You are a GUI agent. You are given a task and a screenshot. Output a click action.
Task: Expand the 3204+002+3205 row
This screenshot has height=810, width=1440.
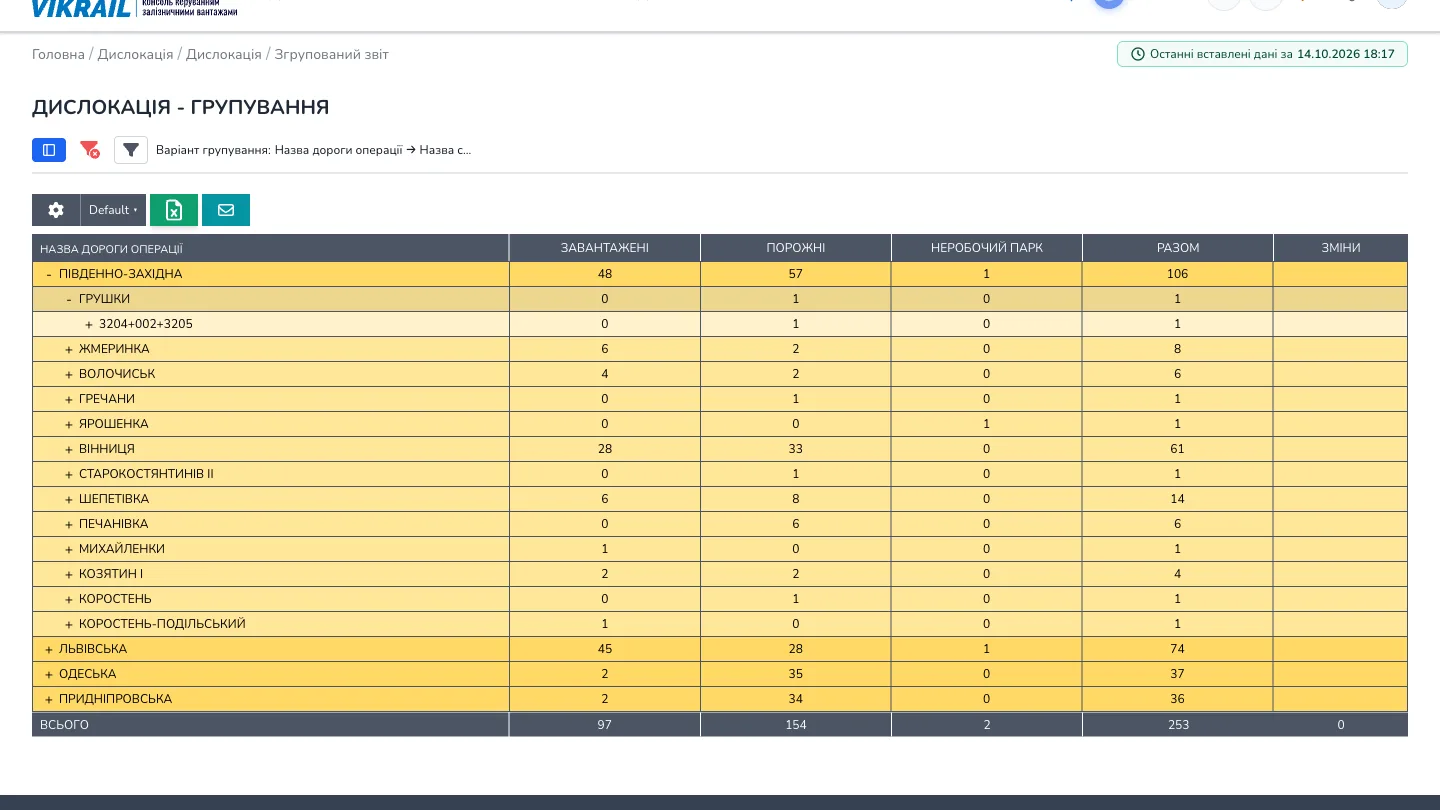click(x=89, y=324)
